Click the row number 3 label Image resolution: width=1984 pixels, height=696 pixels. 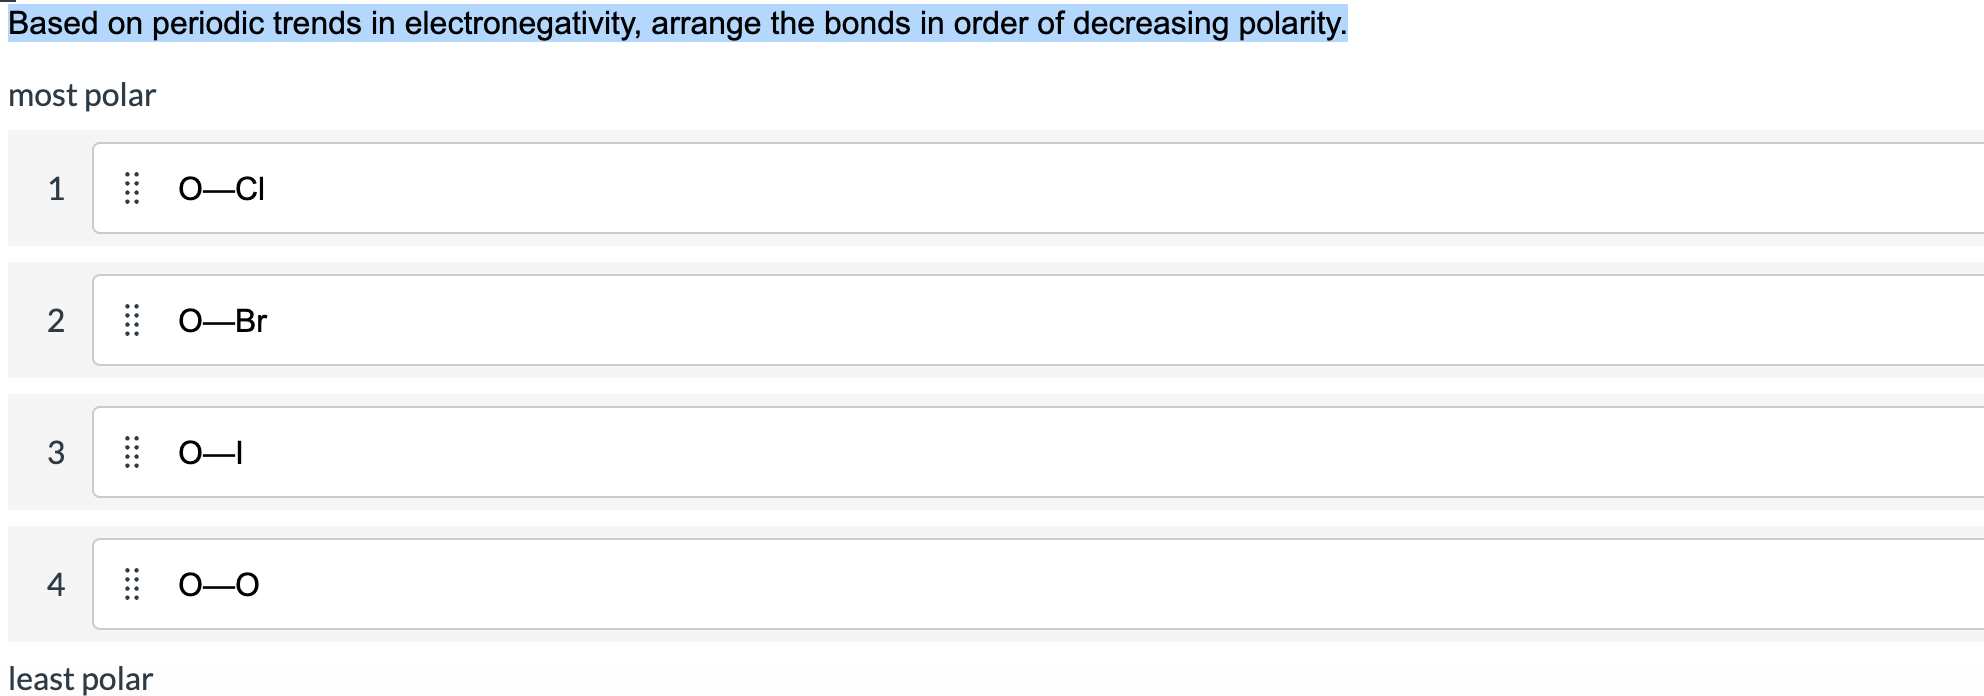point(56,453)
